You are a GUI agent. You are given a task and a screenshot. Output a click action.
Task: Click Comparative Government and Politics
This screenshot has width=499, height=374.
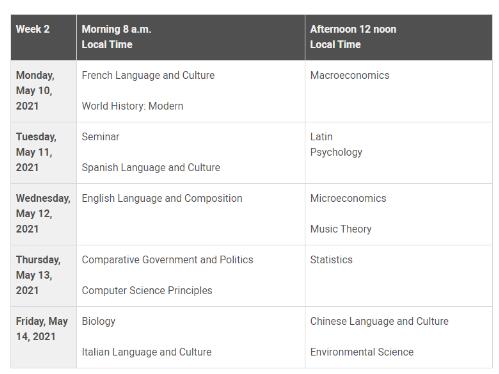pyautogui.click(x=167, y=260)
